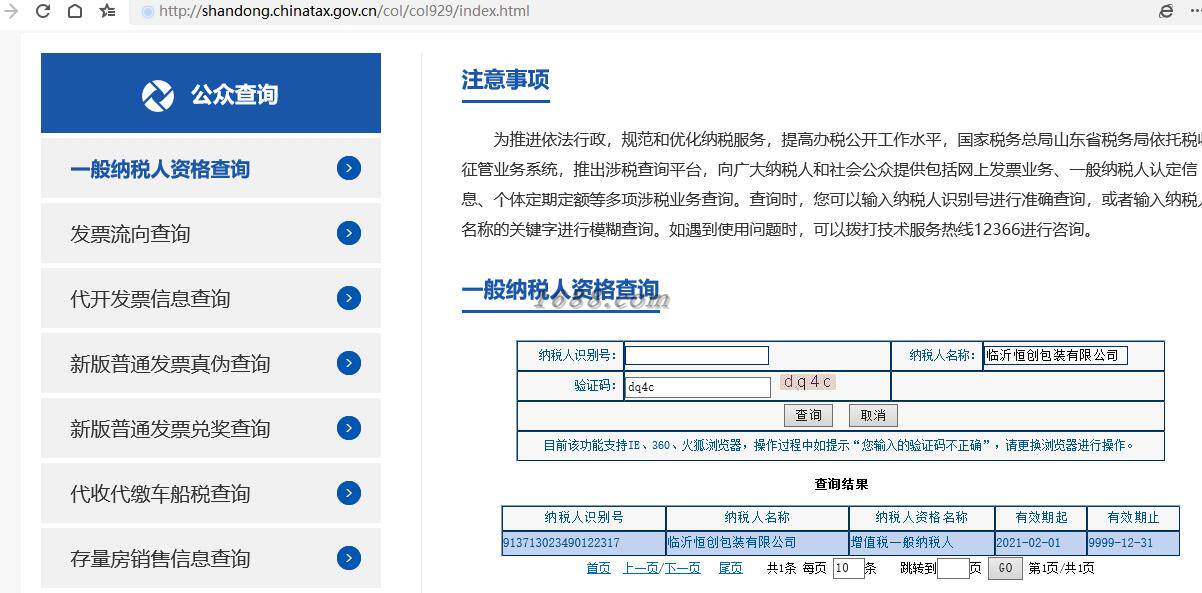1202x593 pixels.
Task: Select taxpayer ID 913713023490122317 cell
Action: point(584,542)
